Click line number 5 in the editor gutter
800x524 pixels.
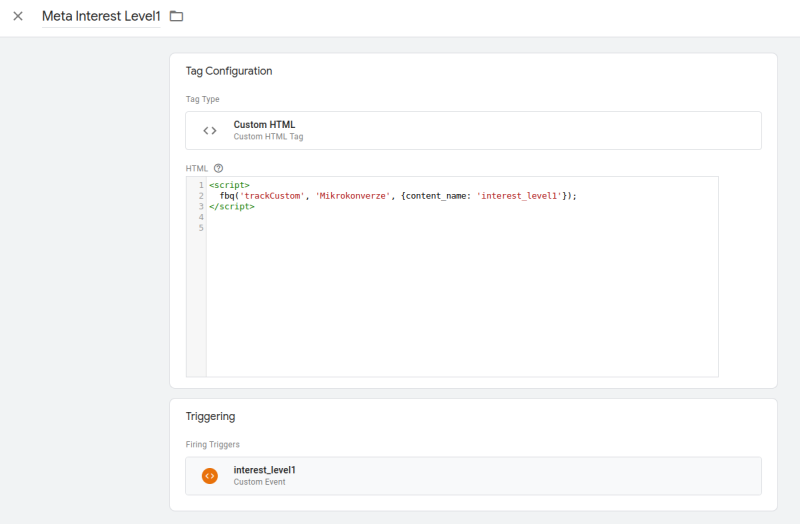pos(200,228)
